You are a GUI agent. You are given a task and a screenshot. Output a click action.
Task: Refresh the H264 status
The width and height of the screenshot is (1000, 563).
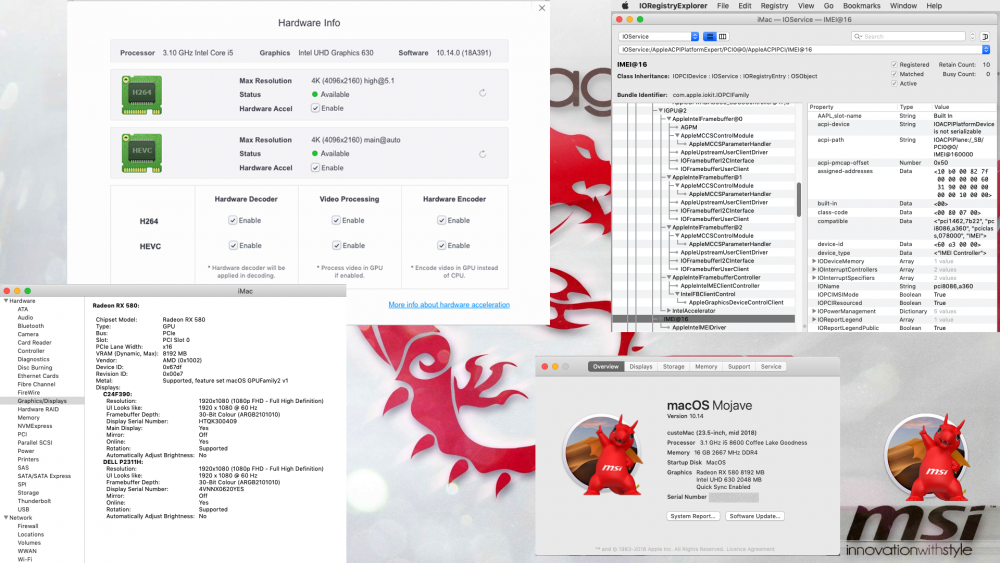click(x=483, y=93)
